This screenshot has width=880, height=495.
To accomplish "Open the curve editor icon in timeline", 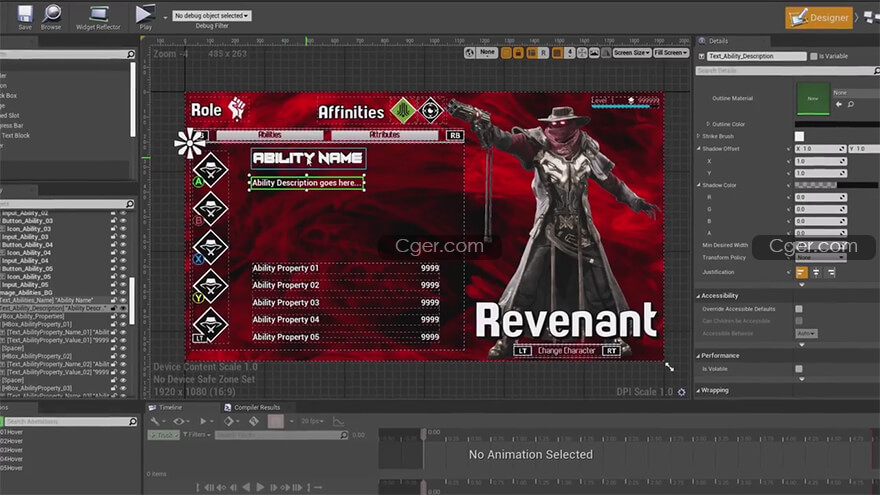I will (x=338, y=421).
